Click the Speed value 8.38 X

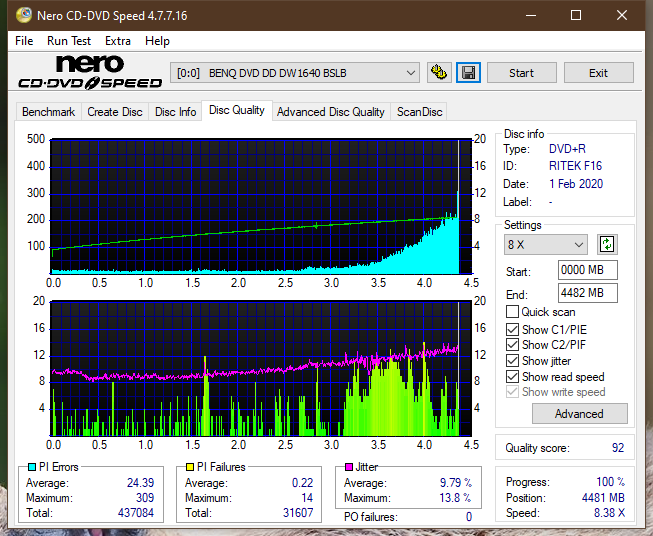609,513
